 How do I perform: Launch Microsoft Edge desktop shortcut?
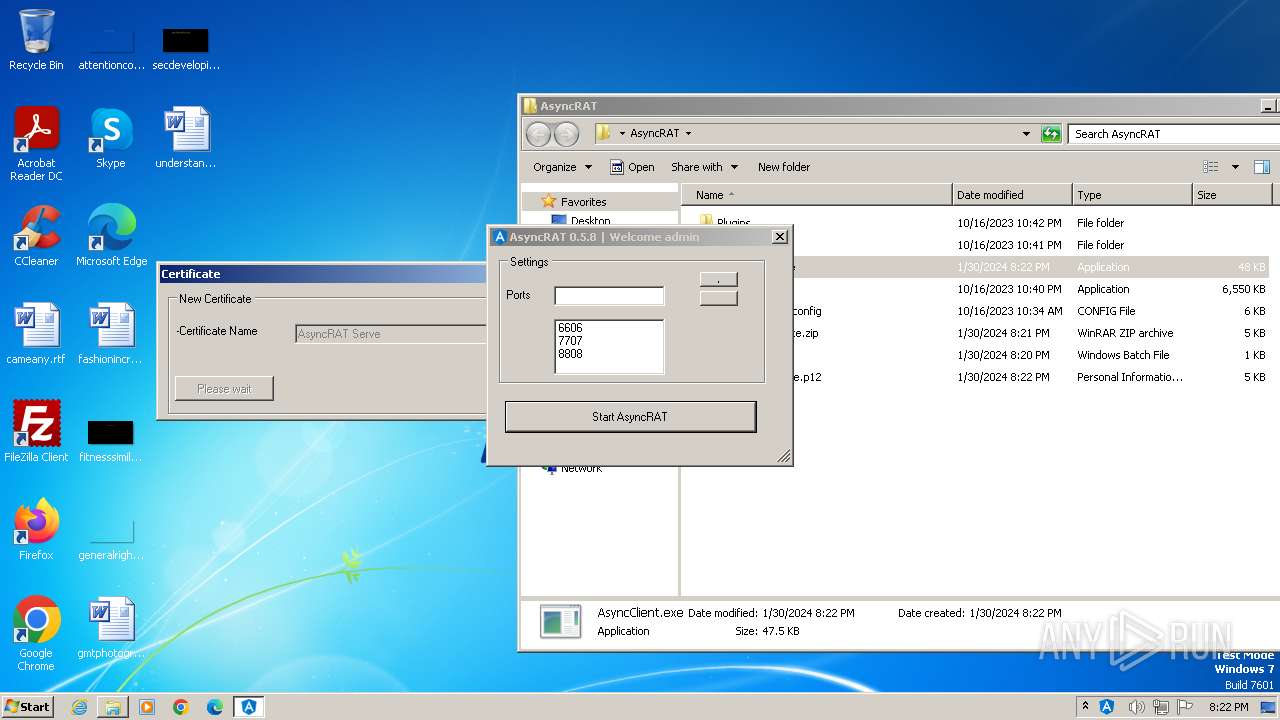tap(111, 236)
